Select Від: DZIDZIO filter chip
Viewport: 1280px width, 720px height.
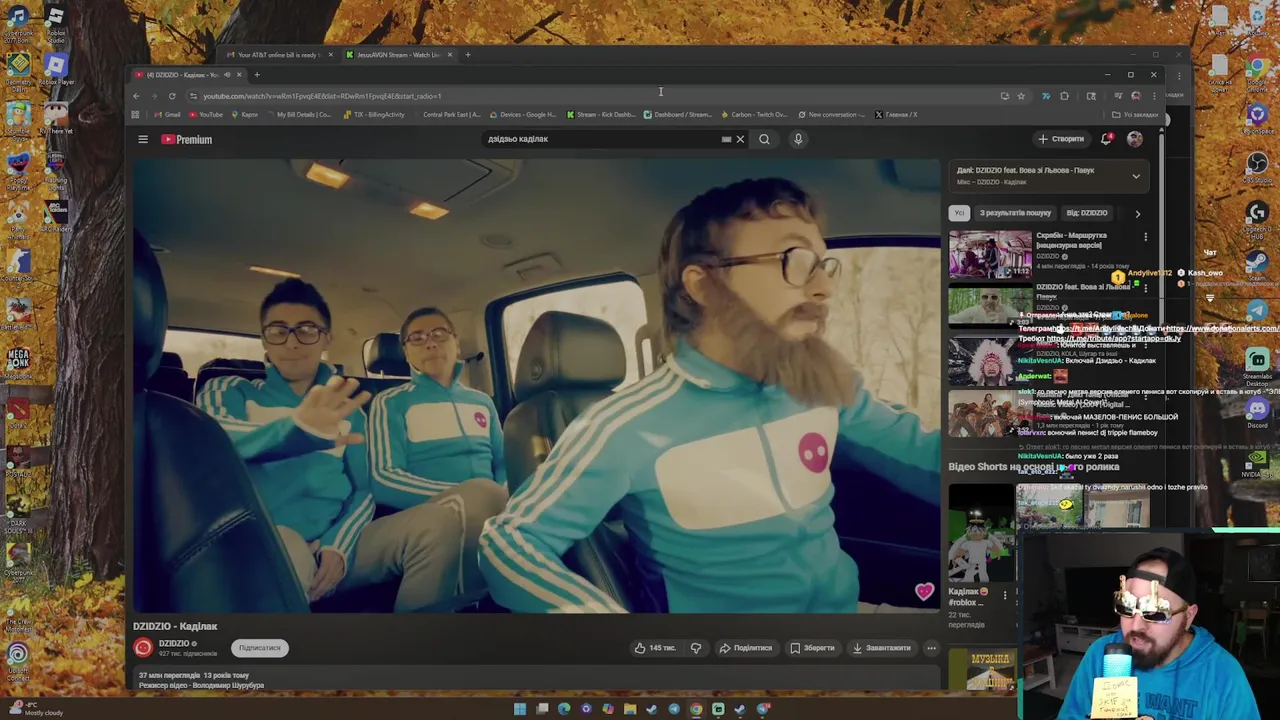coord(1087,213)
